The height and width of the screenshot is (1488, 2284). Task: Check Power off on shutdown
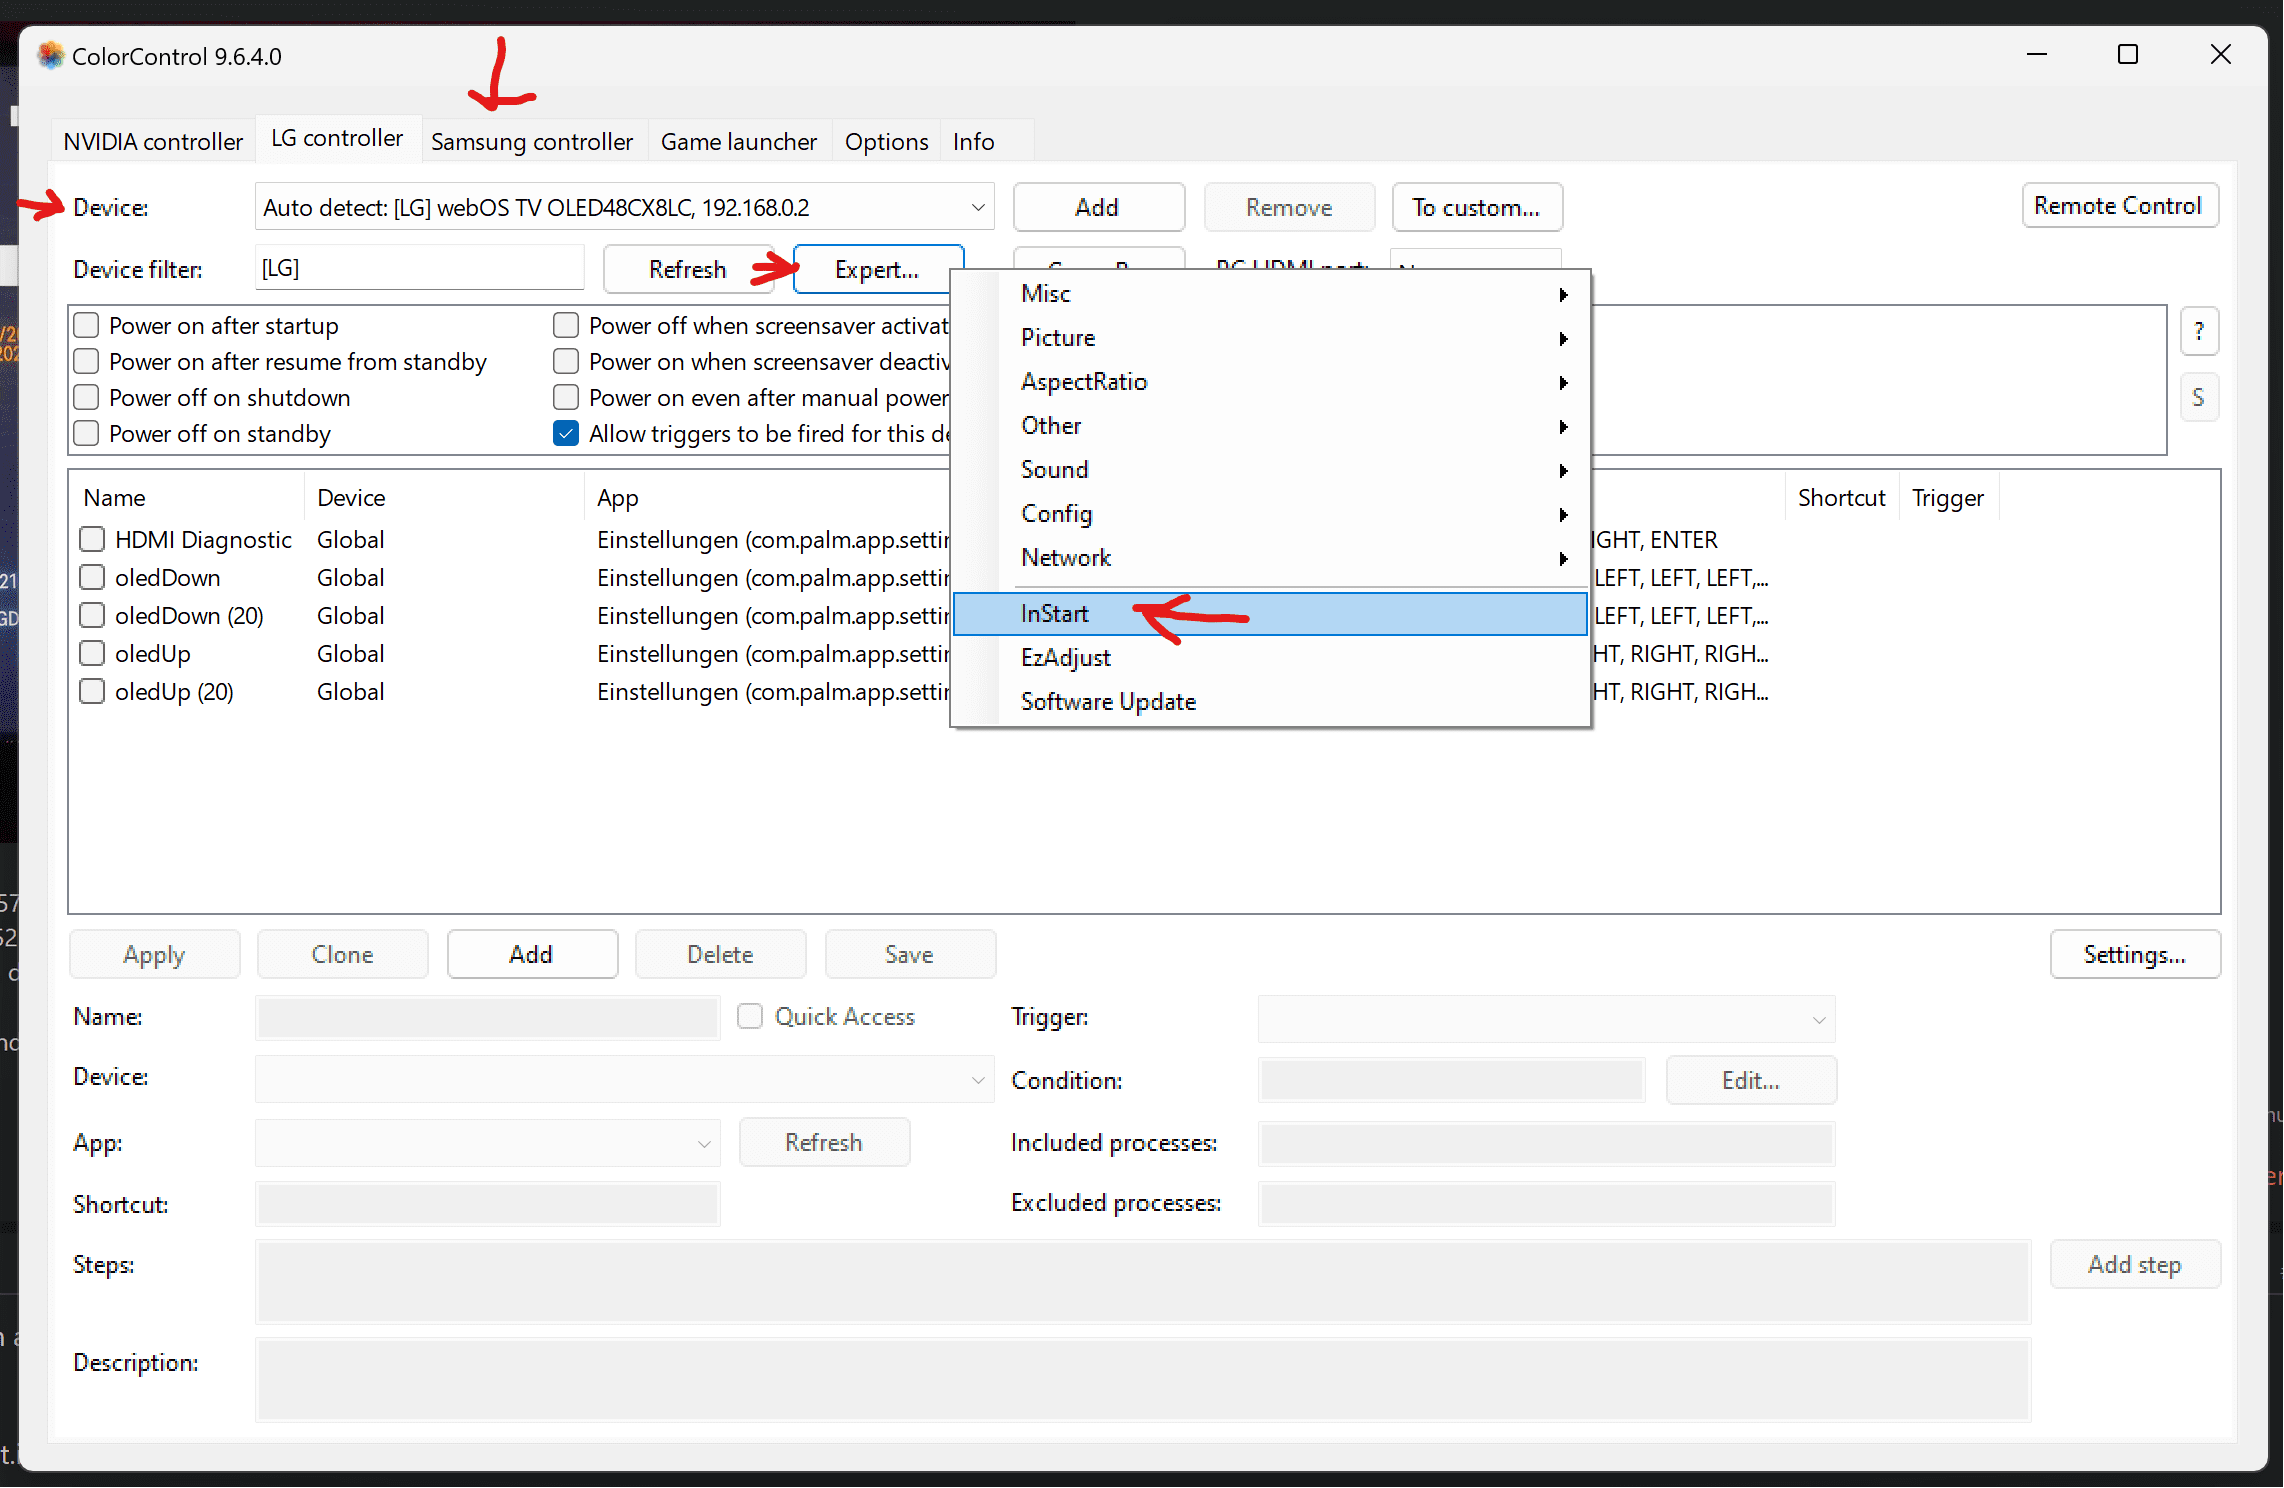(87, 397)
